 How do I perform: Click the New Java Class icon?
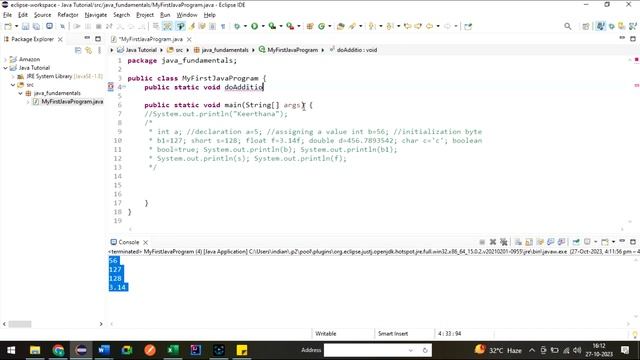[x=321, y=26]
